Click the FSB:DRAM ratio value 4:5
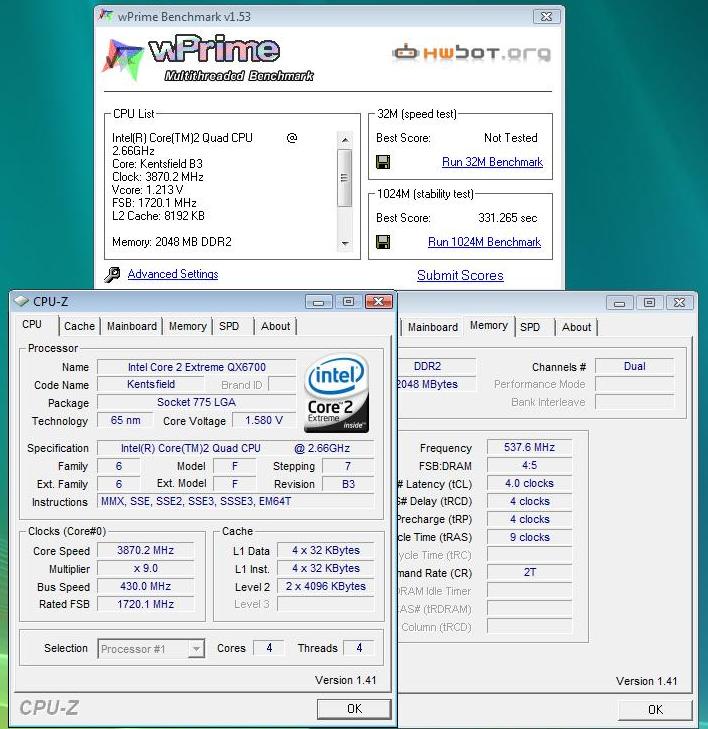Image resolution: width=708 pixels, height=729 pixels. click(x=529, y=465)
